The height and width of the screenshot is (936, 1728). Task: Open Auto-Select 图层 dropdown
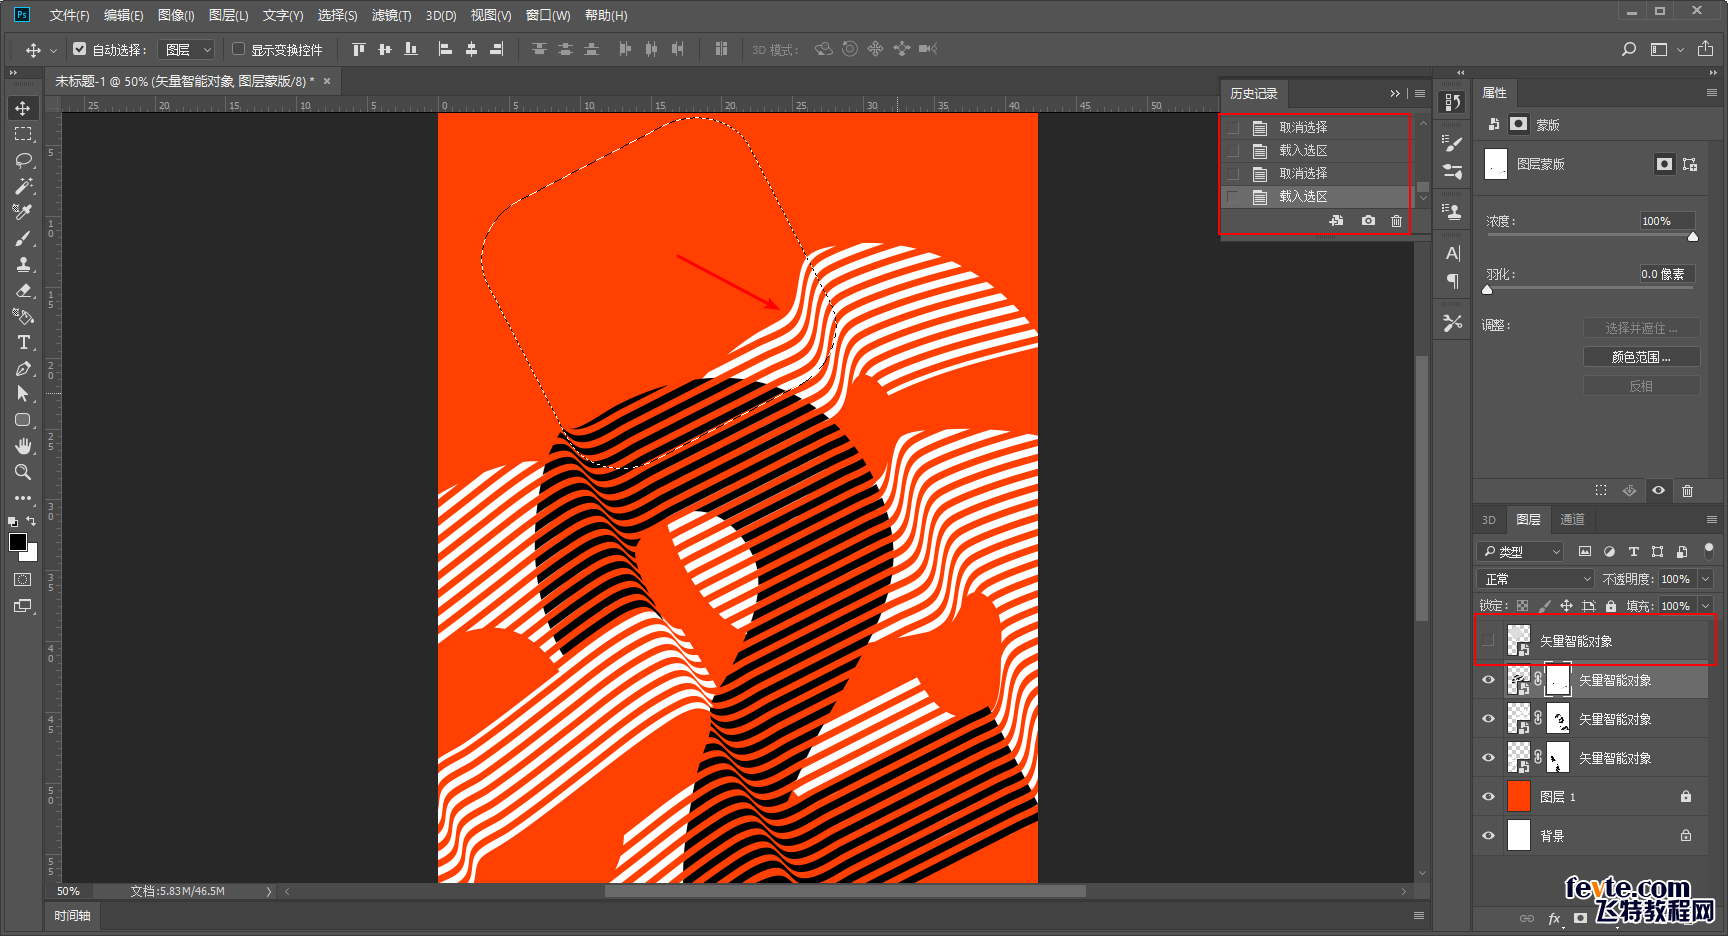pyautogui.click(x=188, y=49)
